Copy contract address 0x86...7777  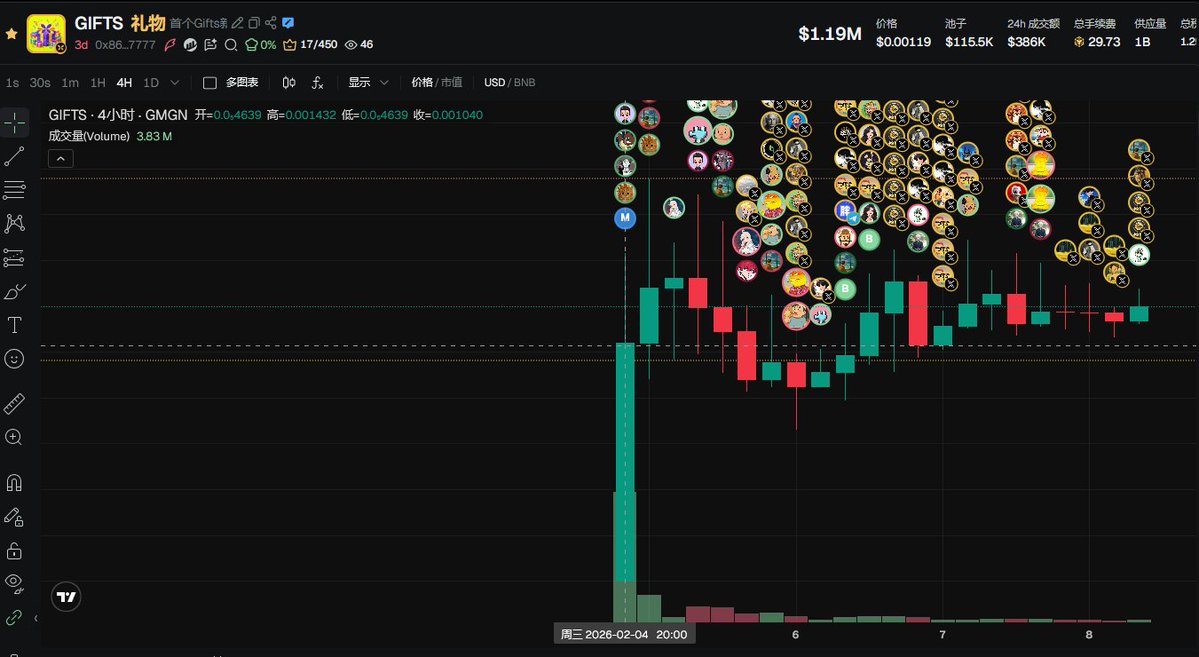coord(125,44)
